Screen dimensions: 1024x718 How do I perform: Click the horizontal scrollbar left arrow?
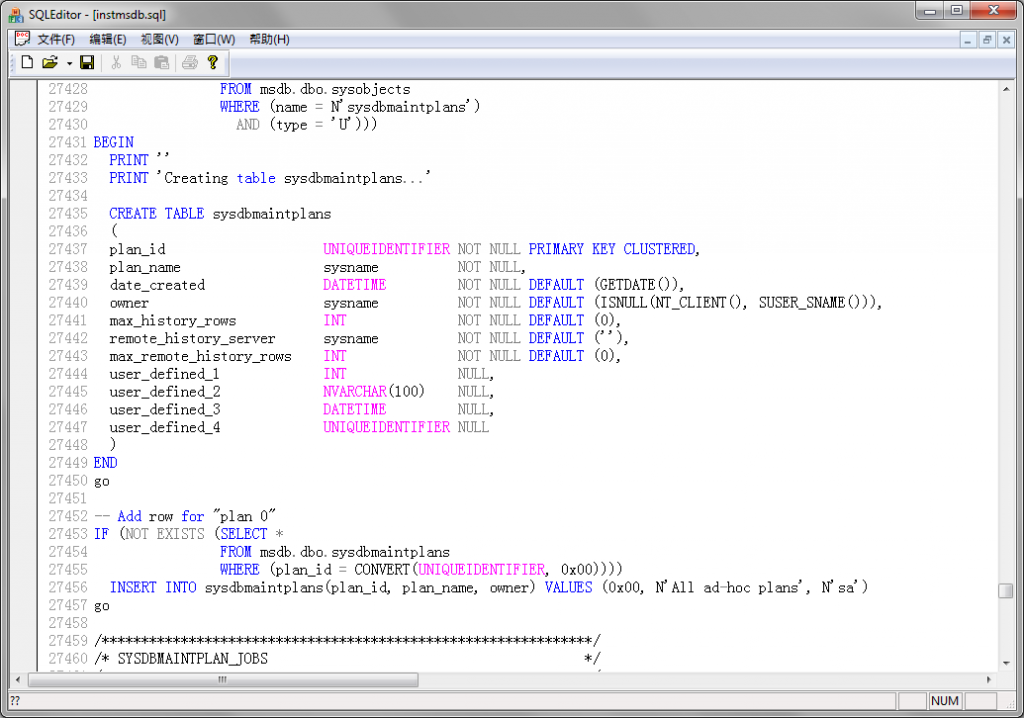[18, 679]
